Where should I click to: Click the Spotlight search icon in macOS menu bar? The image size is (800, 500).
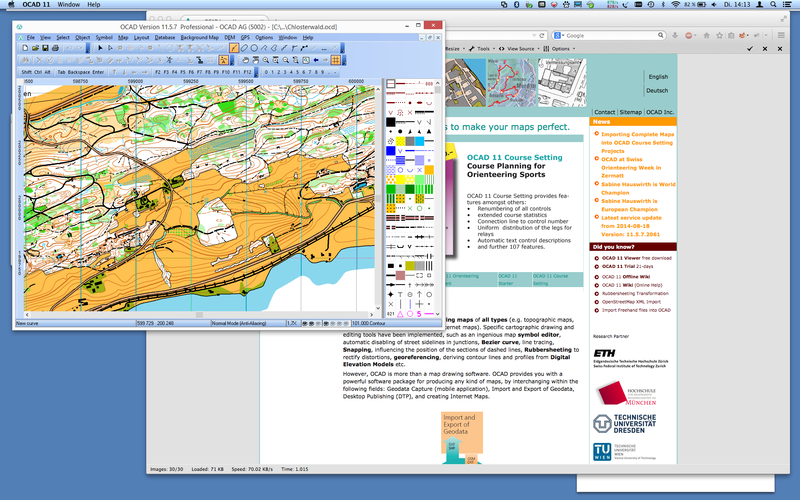pyautogui.click(x=774, y=4)
